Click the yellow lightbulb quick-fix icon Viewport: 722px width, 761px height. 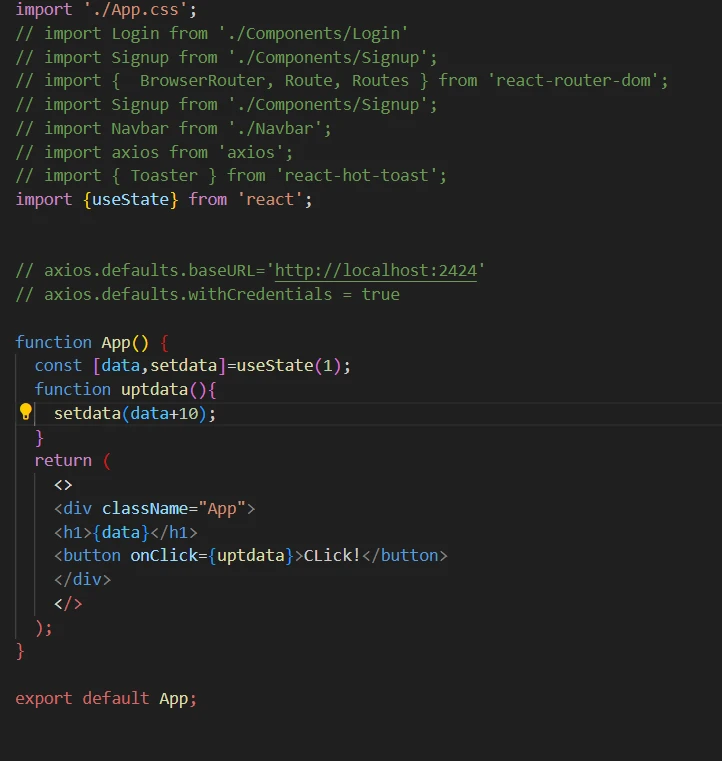click(x=26, y=412)
